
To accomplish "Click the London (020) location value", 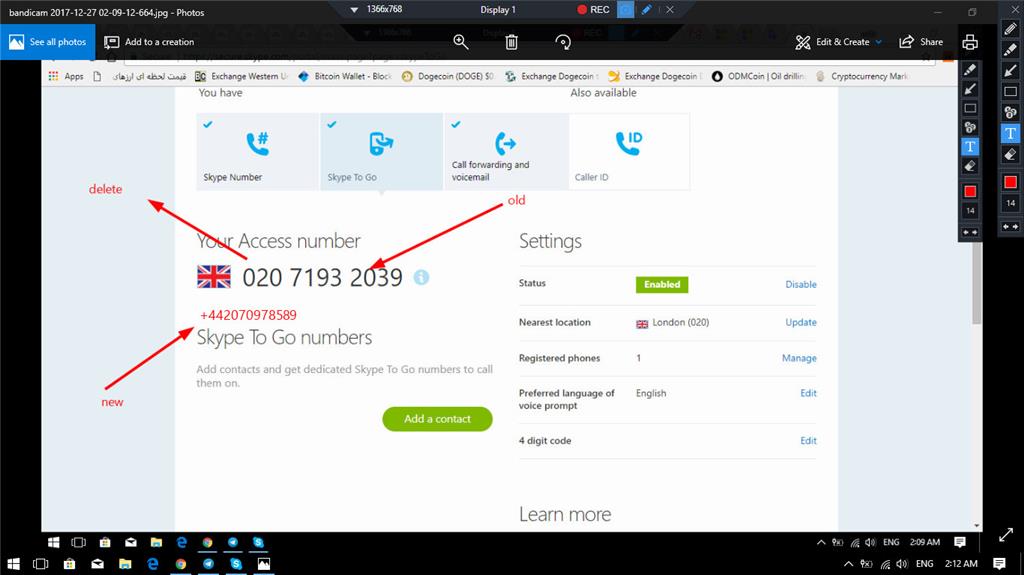I will [680, 322].
